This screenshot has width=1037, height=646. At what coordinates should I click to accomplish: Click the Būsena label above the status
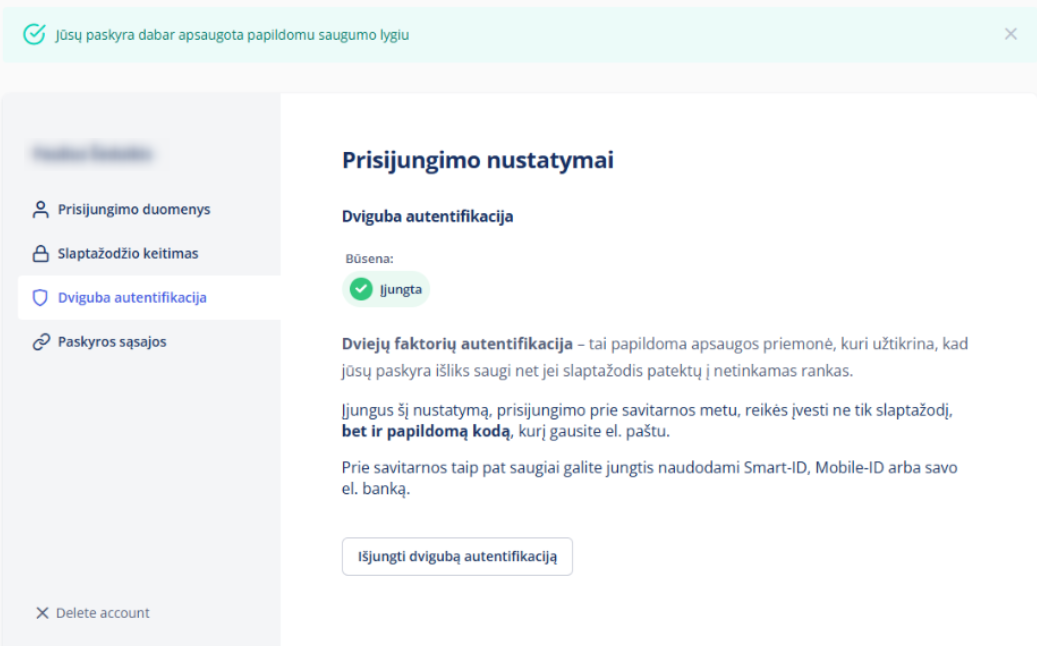[369, 258]
